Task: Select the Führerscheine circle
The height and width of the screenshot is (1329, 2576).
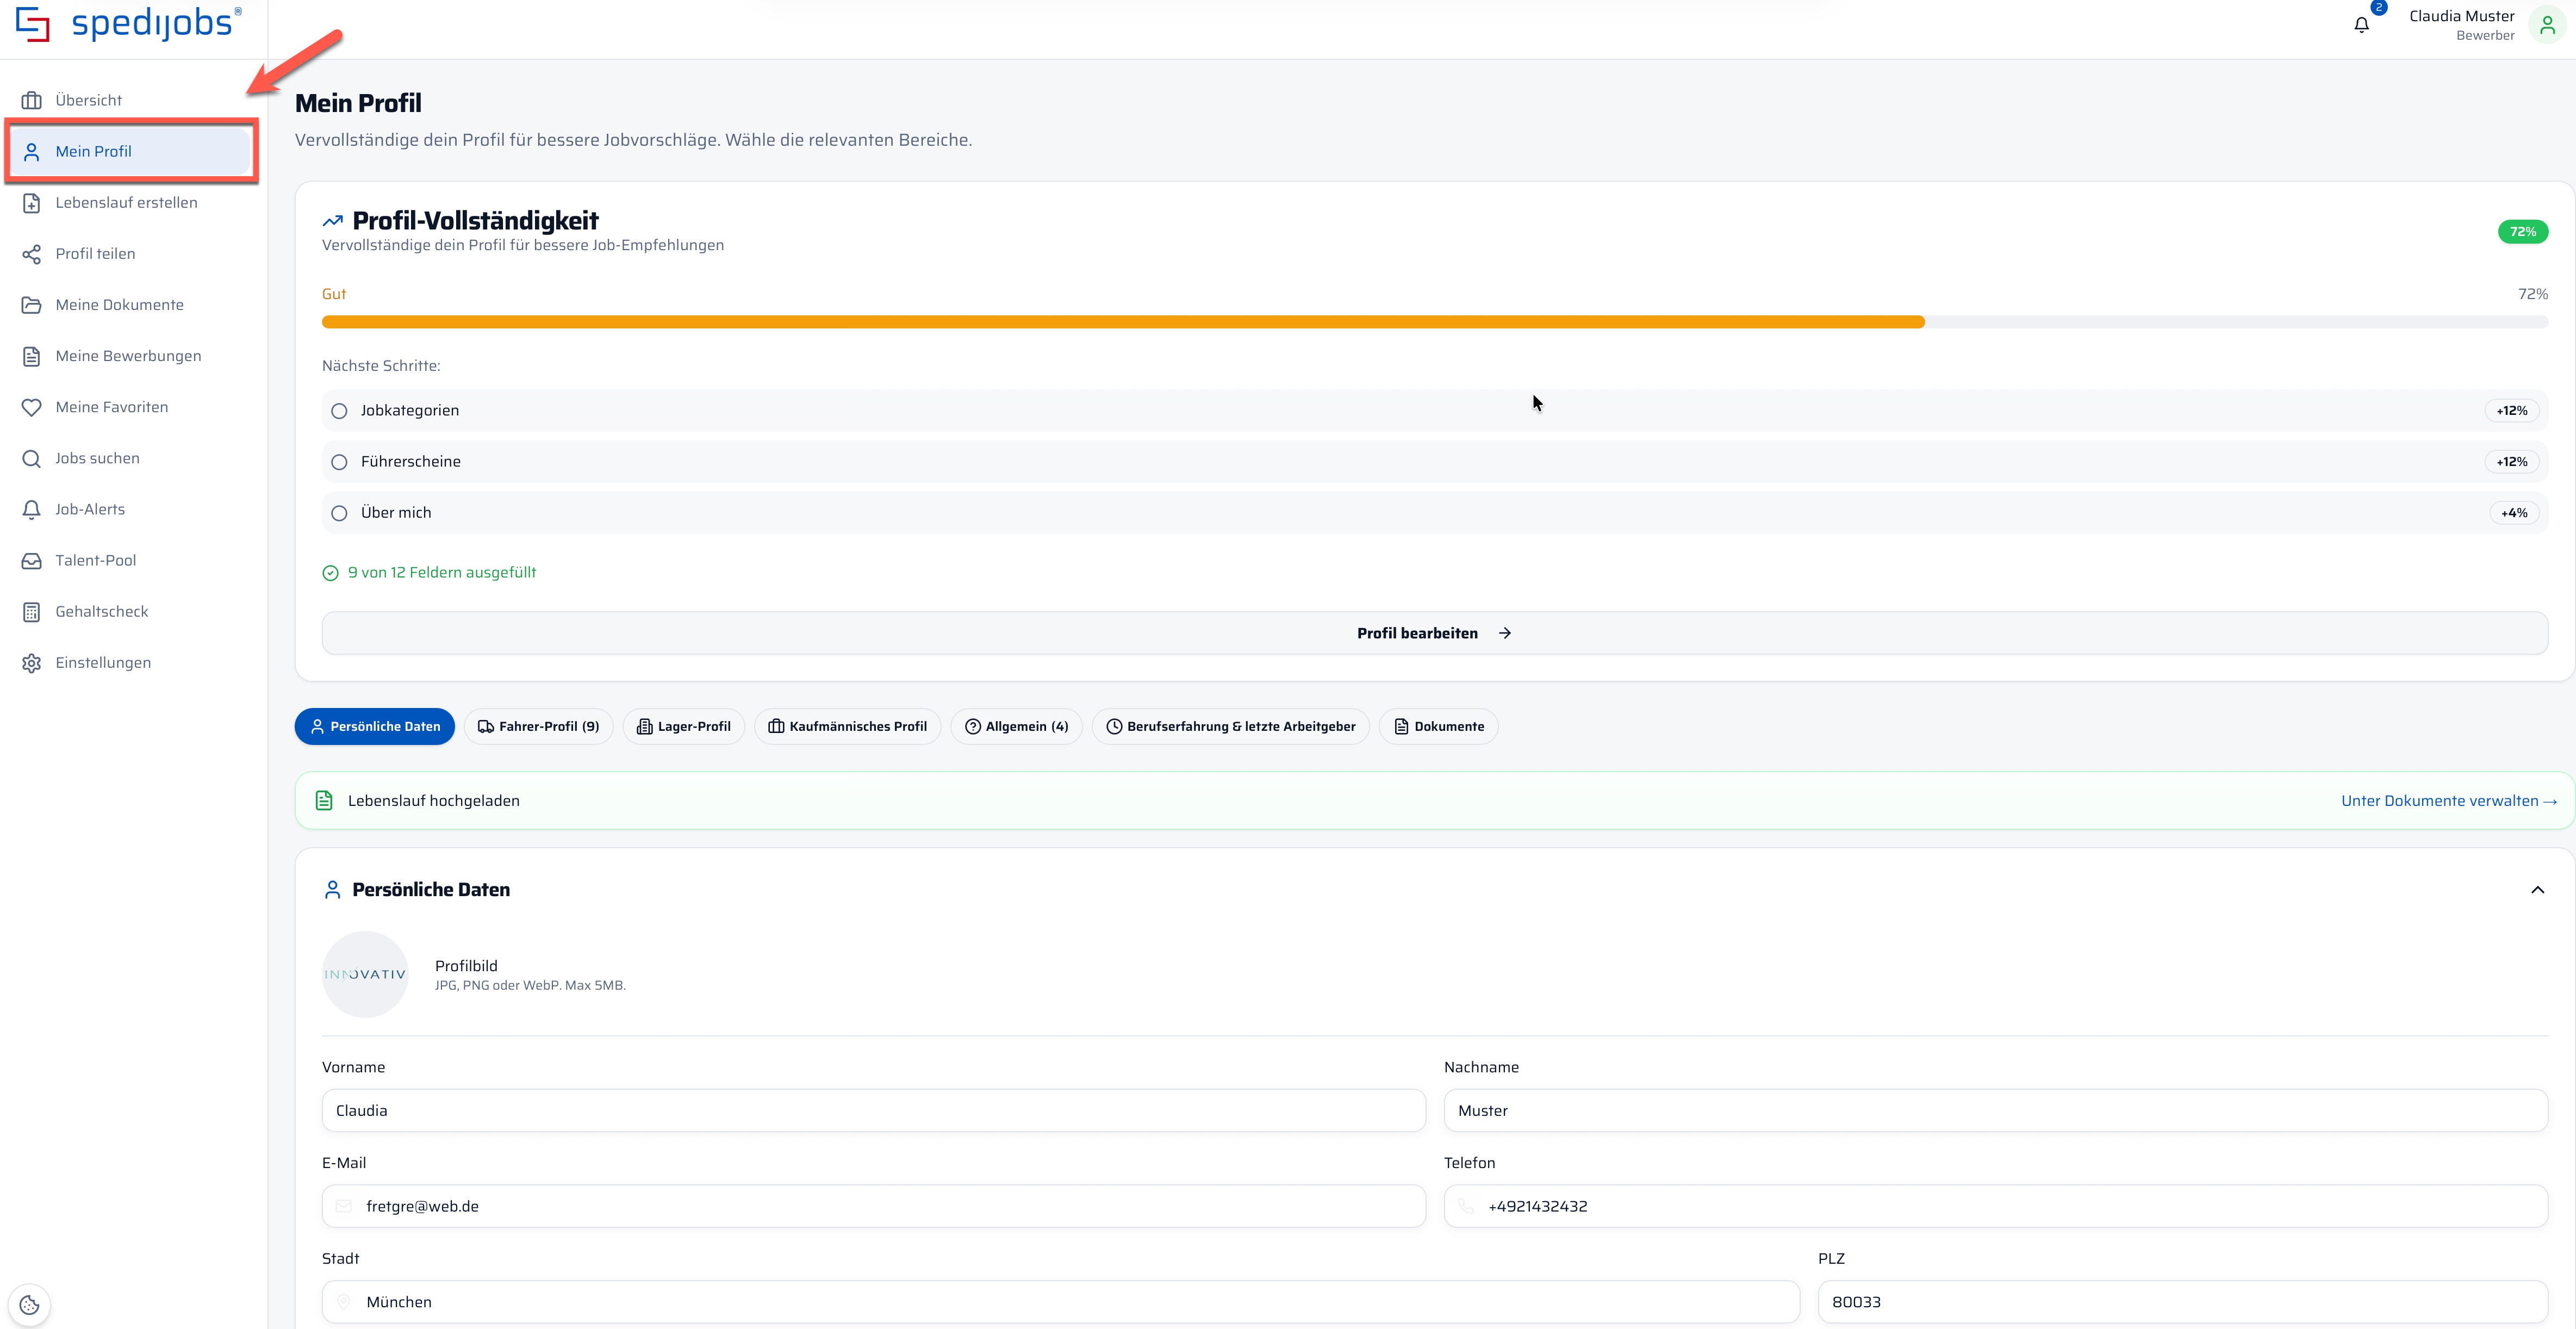Action: (339, 462)
